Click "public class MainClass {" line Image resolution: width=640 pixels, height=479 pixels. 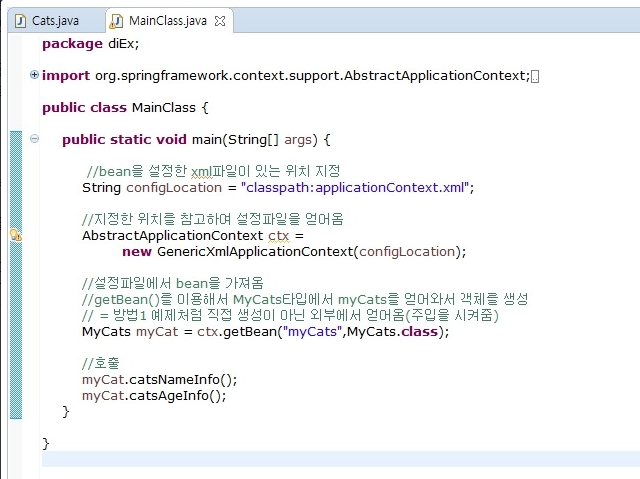pyautogui.click(x=125, y=108)
